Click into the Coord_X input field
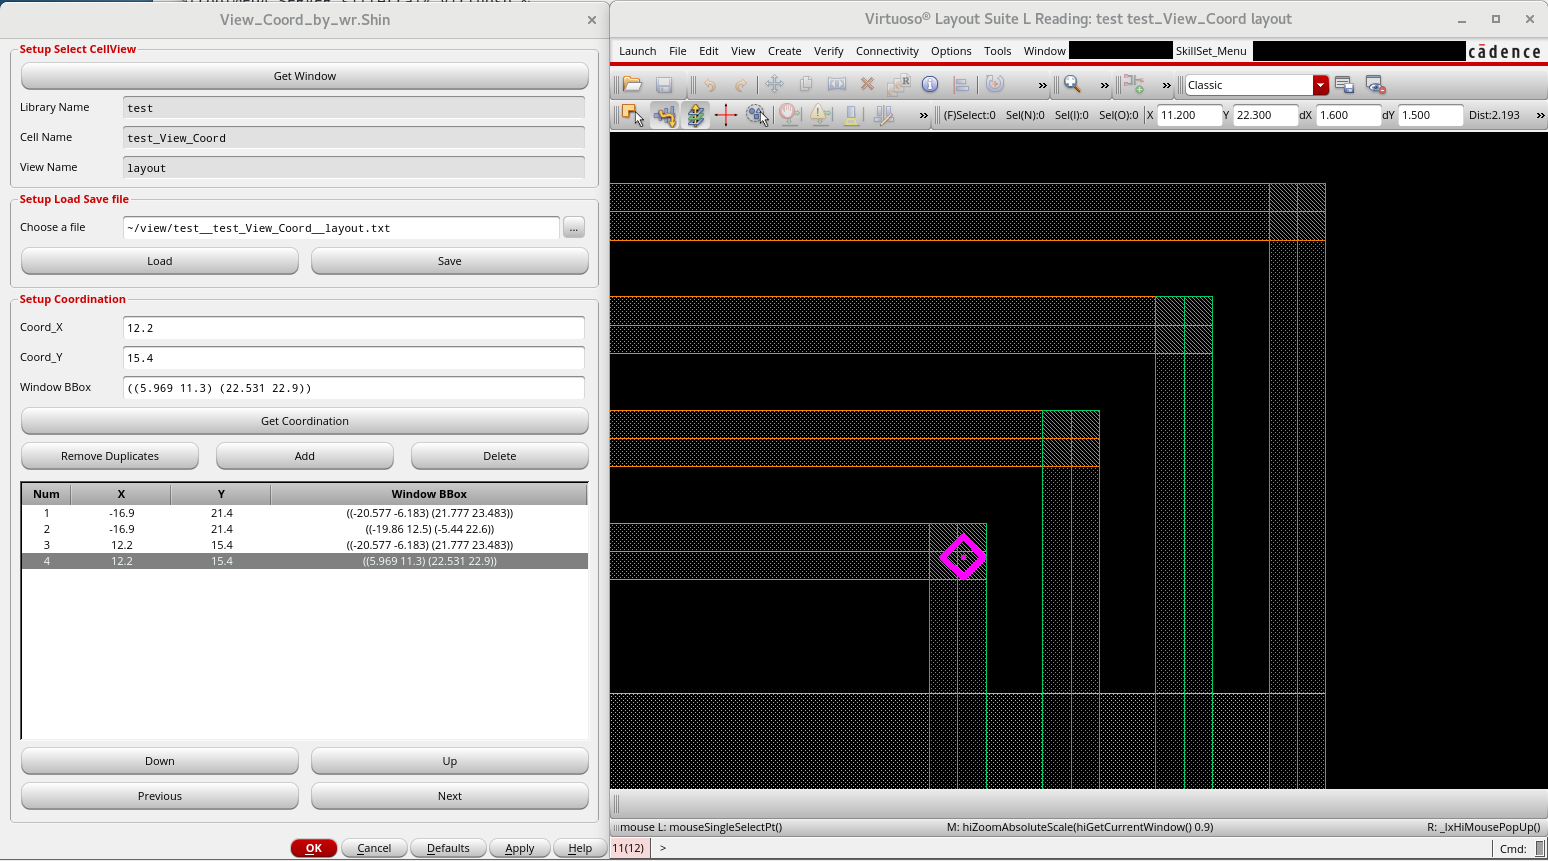 coord(354,328)
